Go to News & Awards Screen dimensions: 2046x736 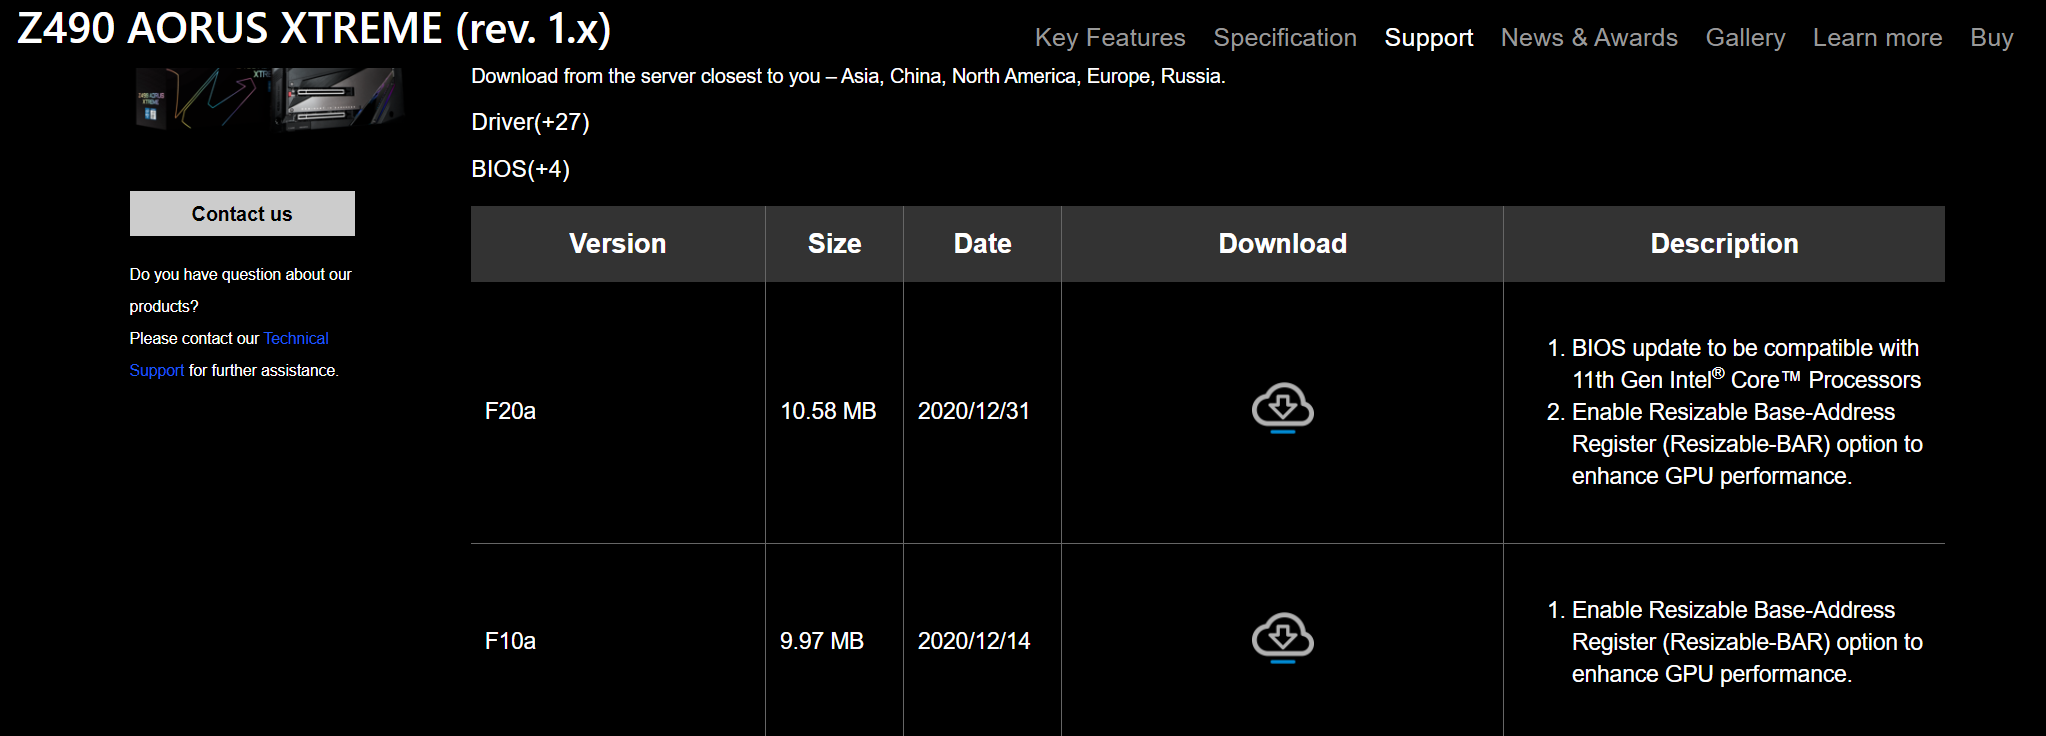click(x=1589, y=38)
